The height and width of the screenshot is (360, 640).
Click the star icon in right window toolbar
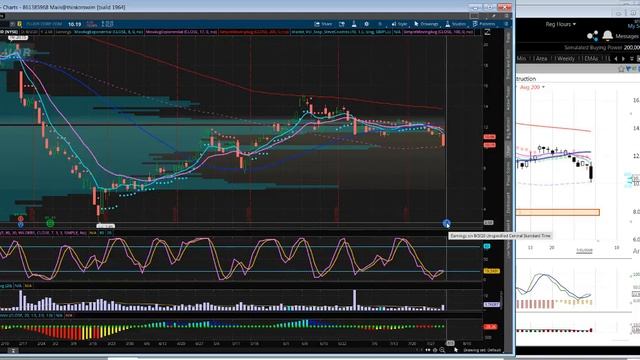tap(621, 69)
